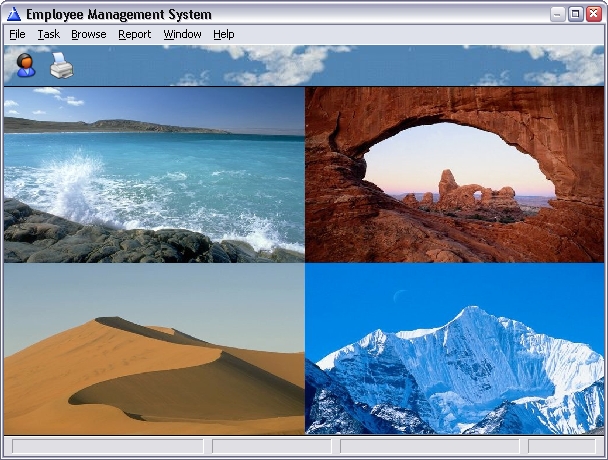Click the employee user icon in toolbar

(26, 65)
